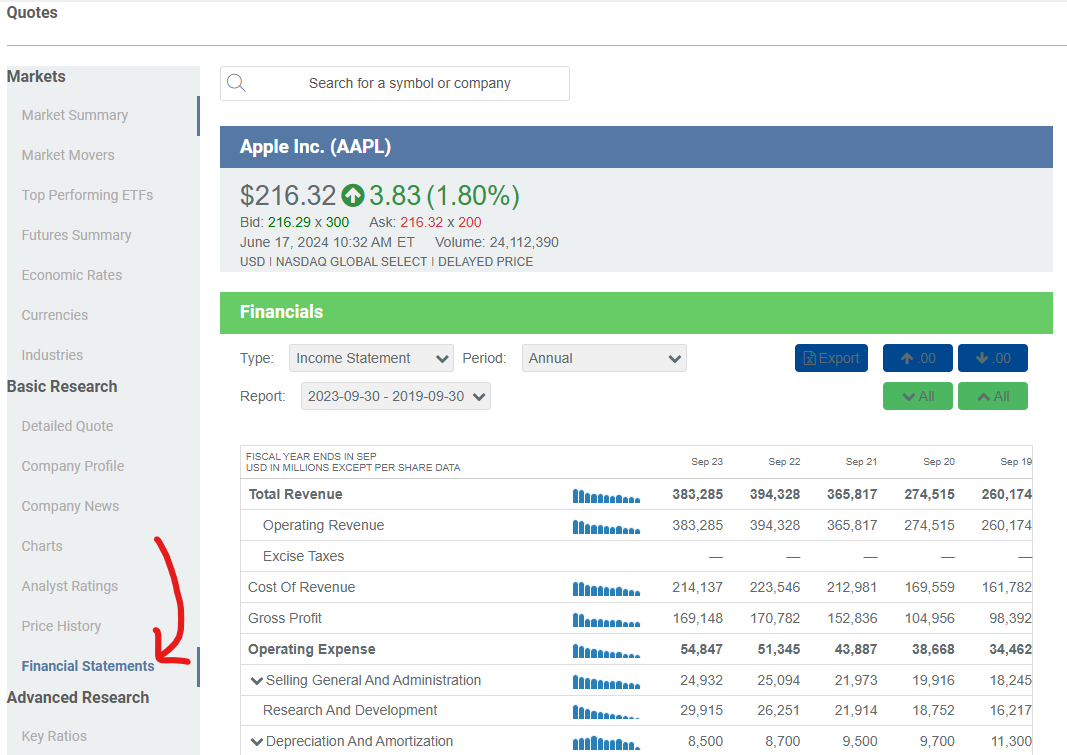The width and height of the screenshot is (1067, 755).
Task: Click the Financials section header
Action: pyautogui.click(x=636, y=313)
